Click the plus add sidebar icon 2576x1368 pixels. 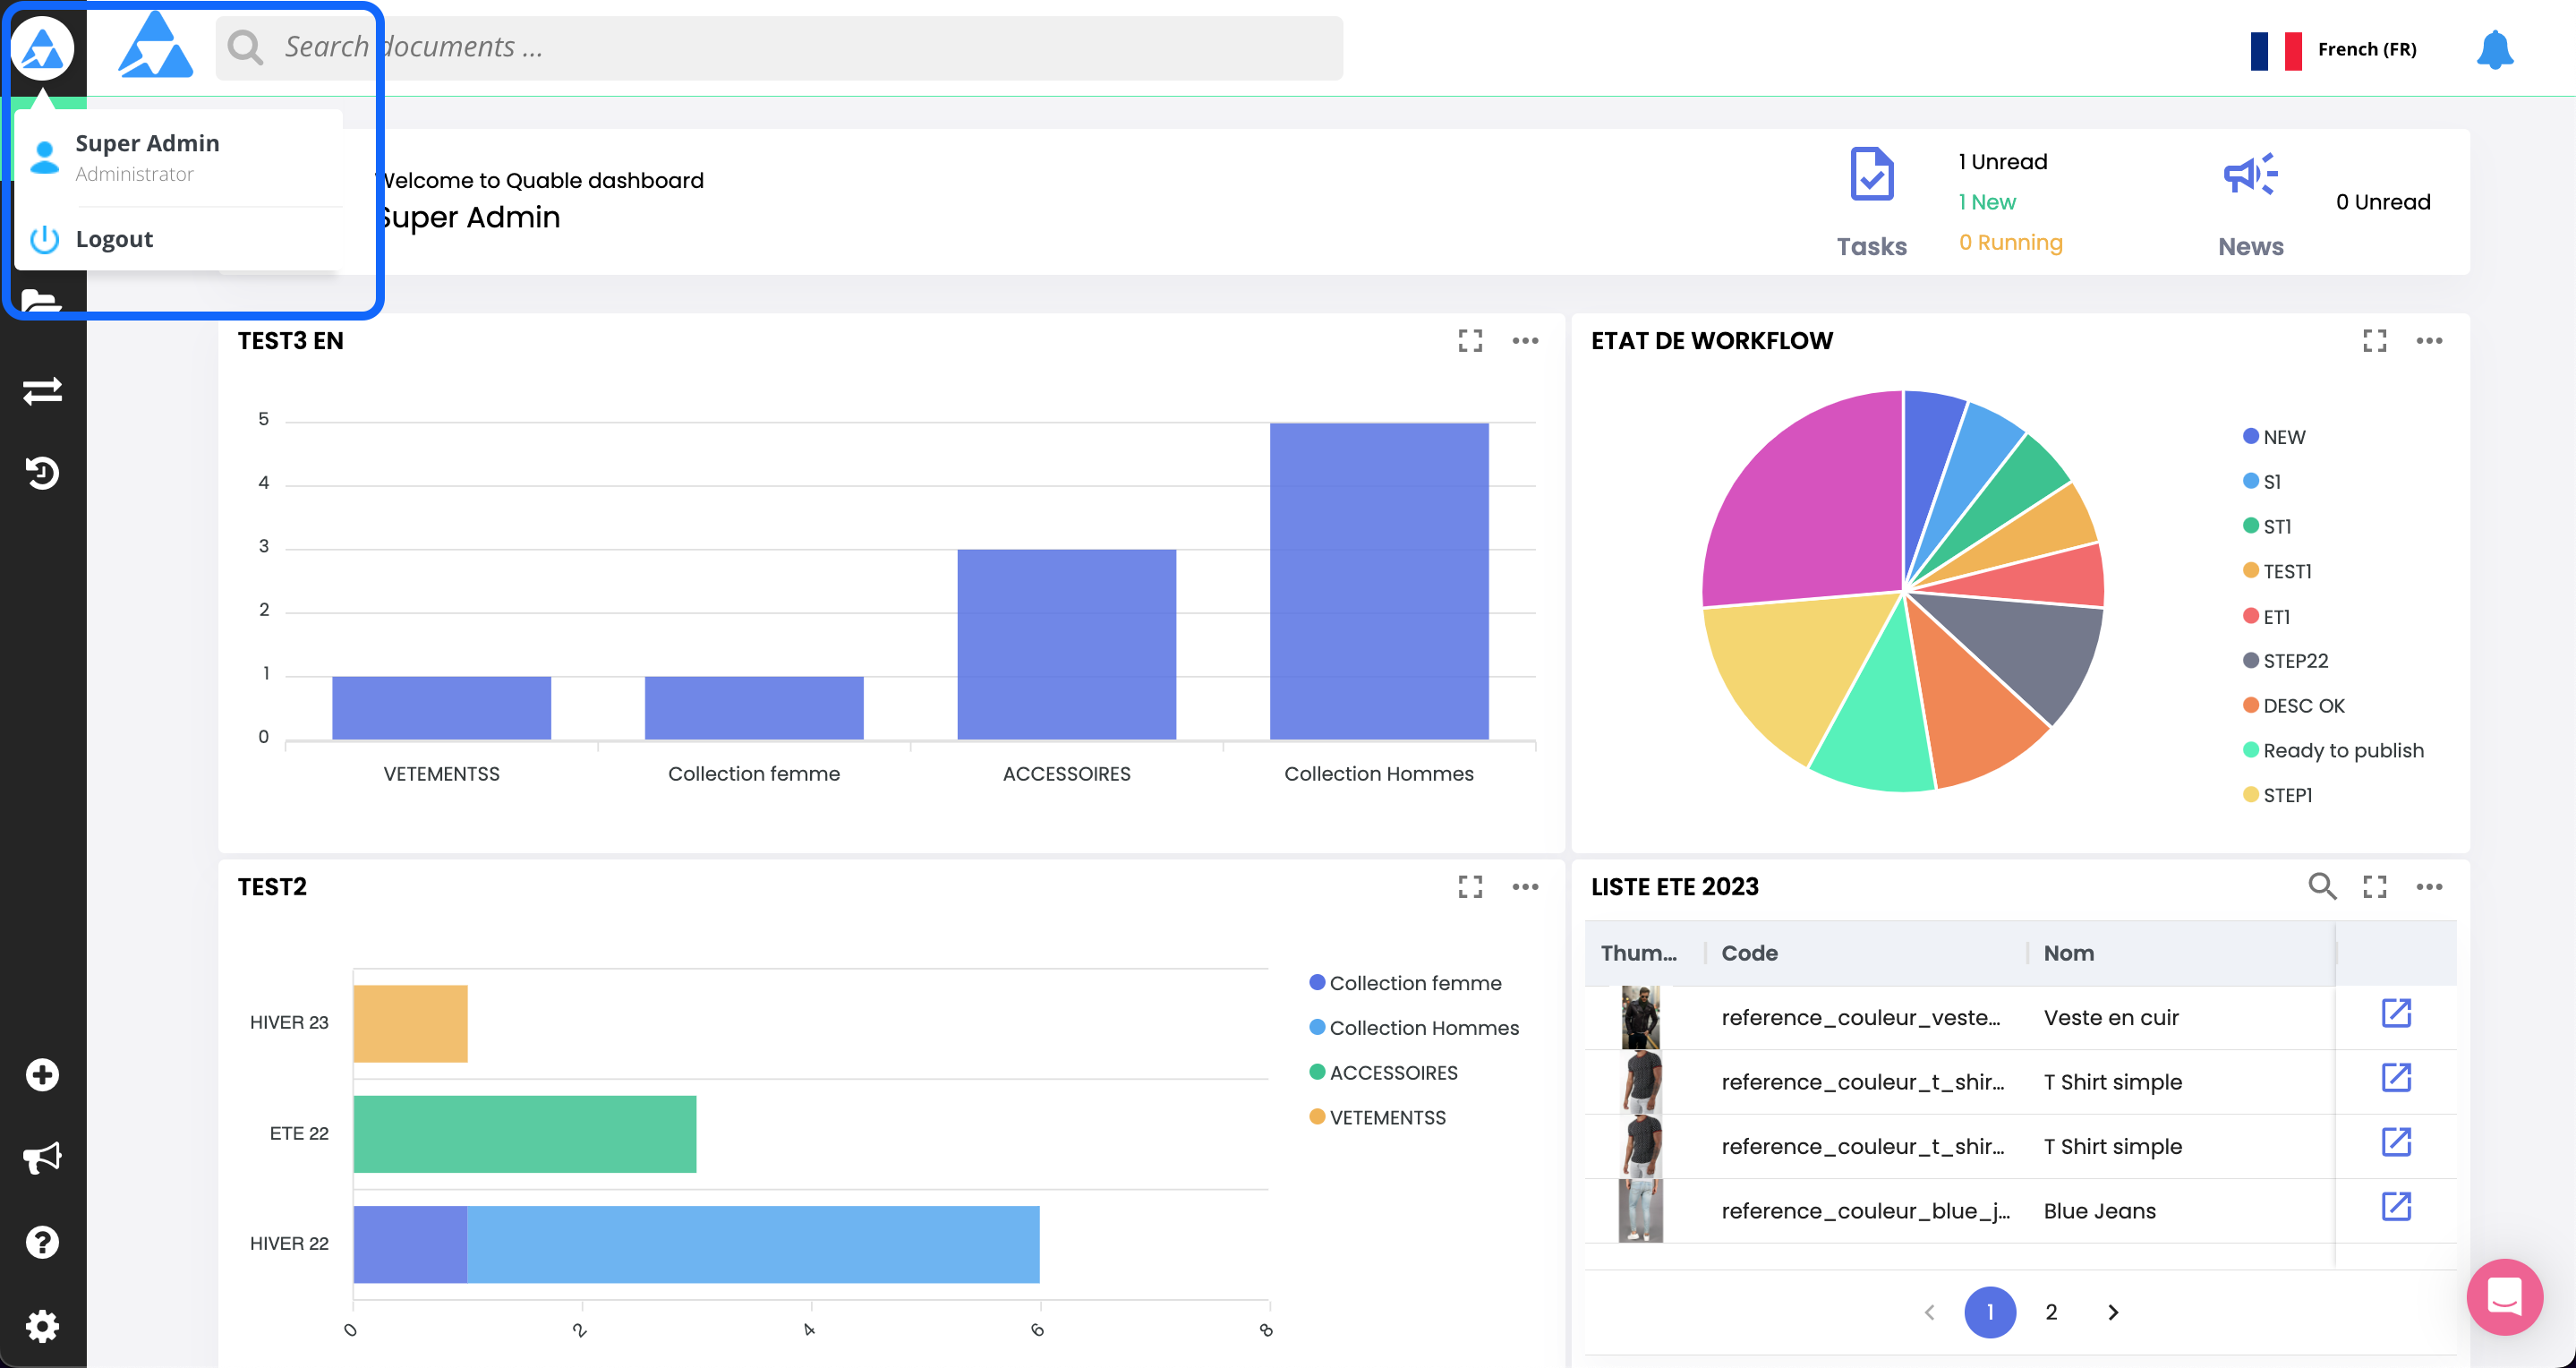pos(42,1075)
